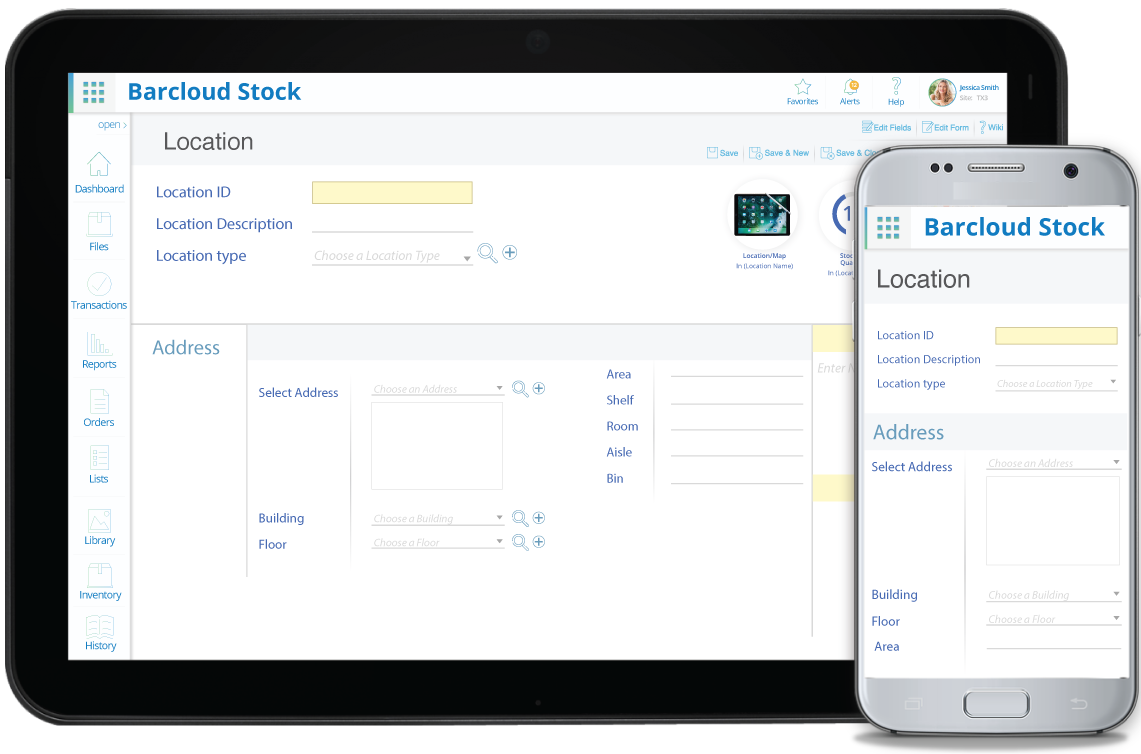Add new address plus icon
Screen dimensions: 1141x754
(x=538, y=389)
